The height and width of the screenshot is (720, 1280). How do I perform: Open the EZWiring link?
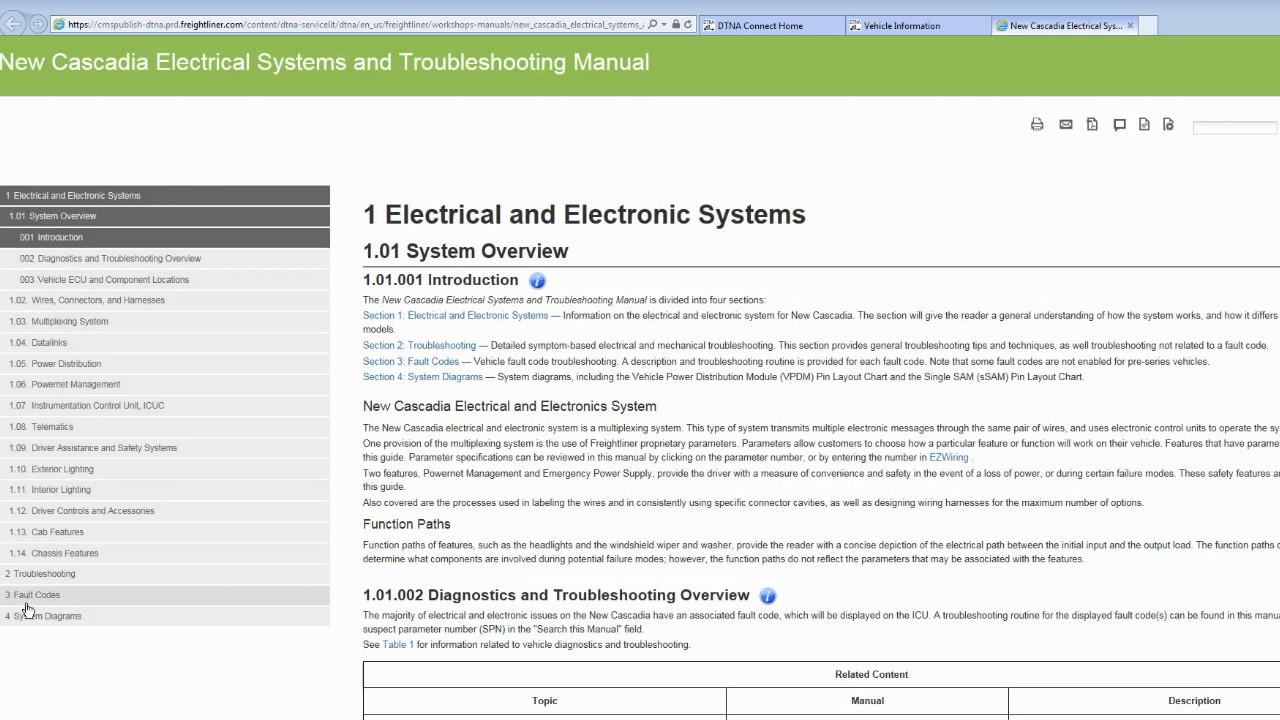[949, 458]
